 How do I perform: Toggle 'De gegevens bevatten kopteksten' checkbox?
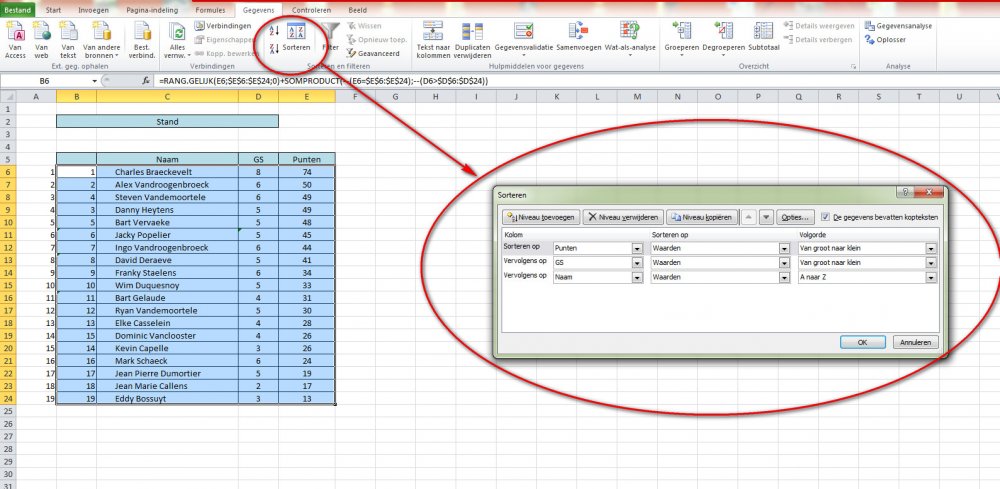click(825, 217)
